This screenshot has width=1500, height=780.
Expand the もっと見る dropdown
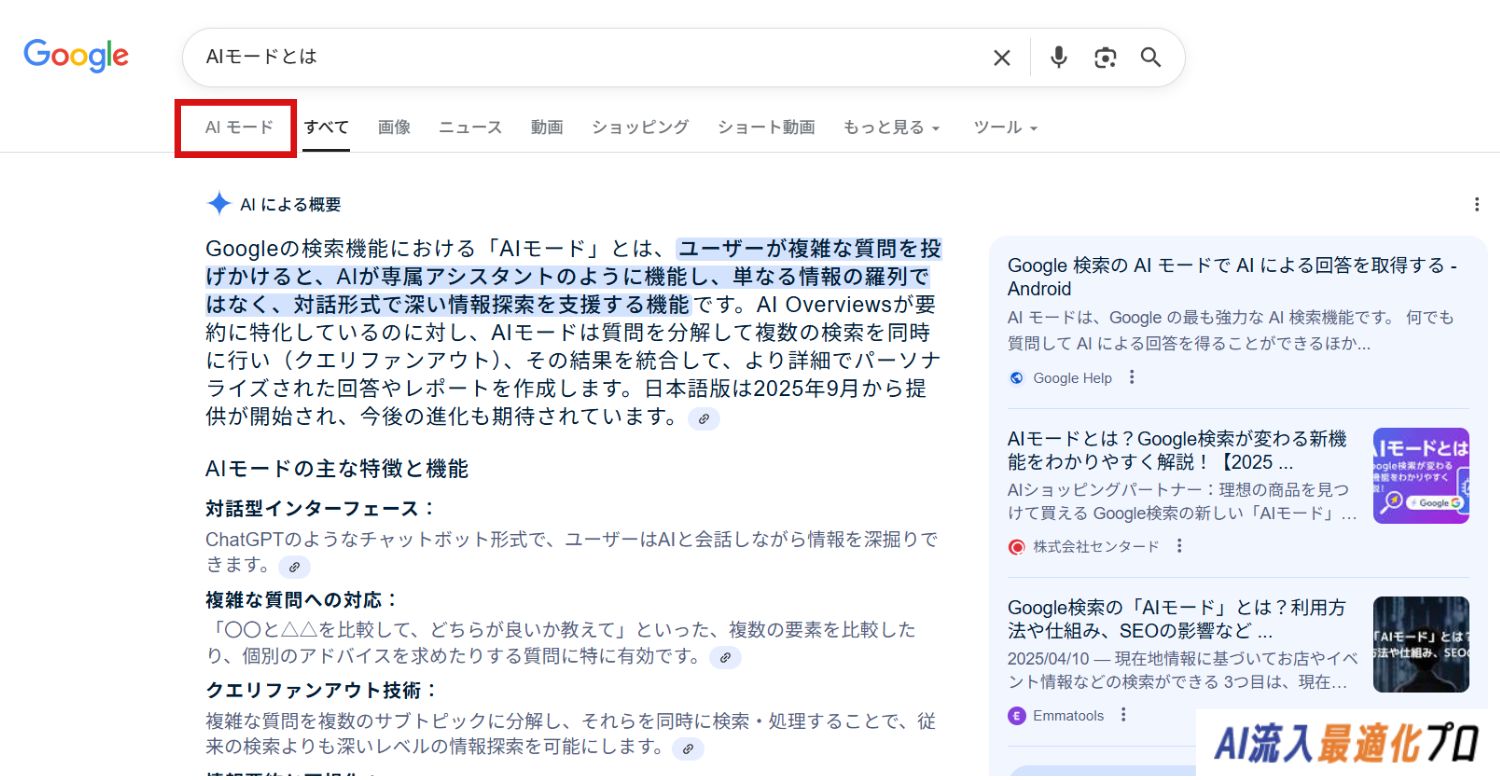[x=891, y=128]
